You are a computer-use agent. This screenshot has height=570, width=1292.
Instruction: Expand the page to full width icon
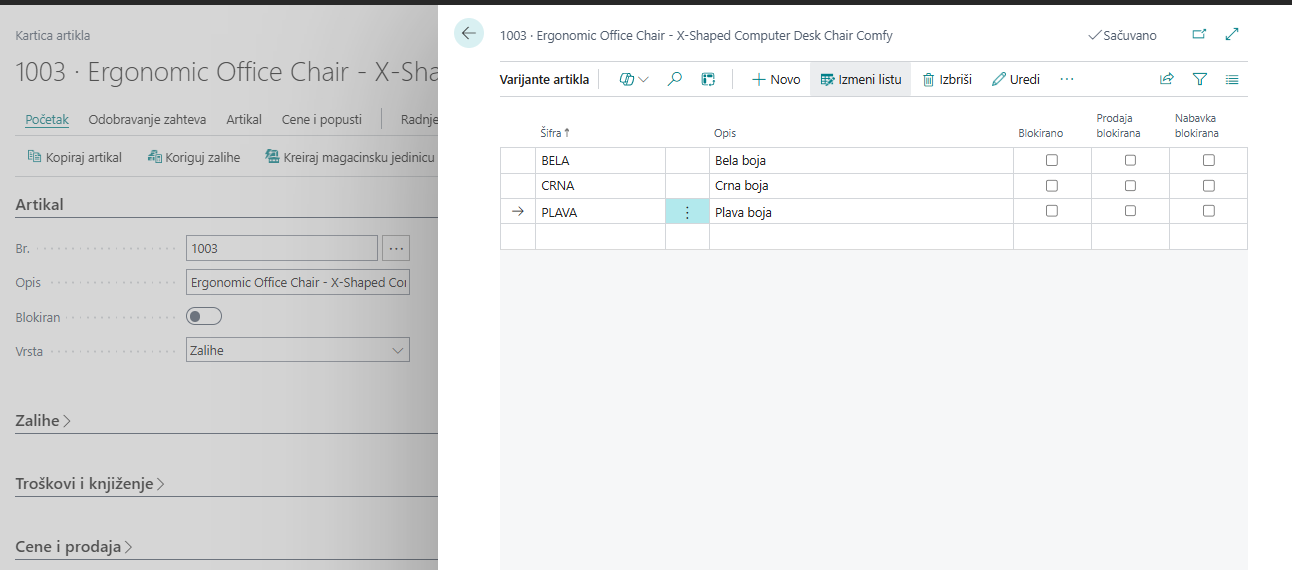coord(1232,34)
